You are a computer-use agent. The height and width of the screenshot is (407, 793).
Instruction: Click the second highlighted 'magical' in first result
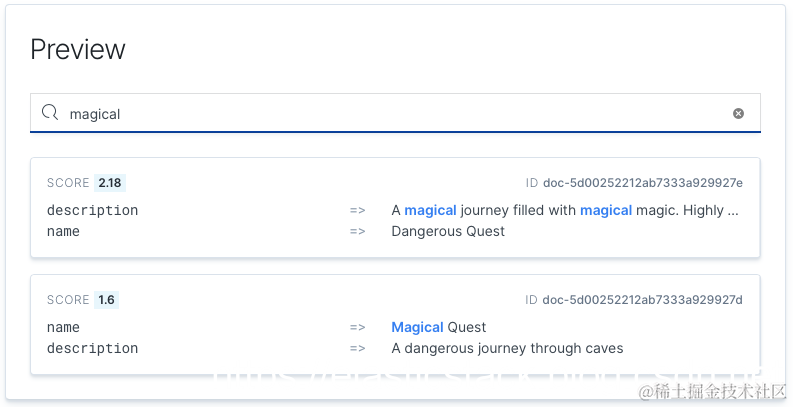[606, 210]
